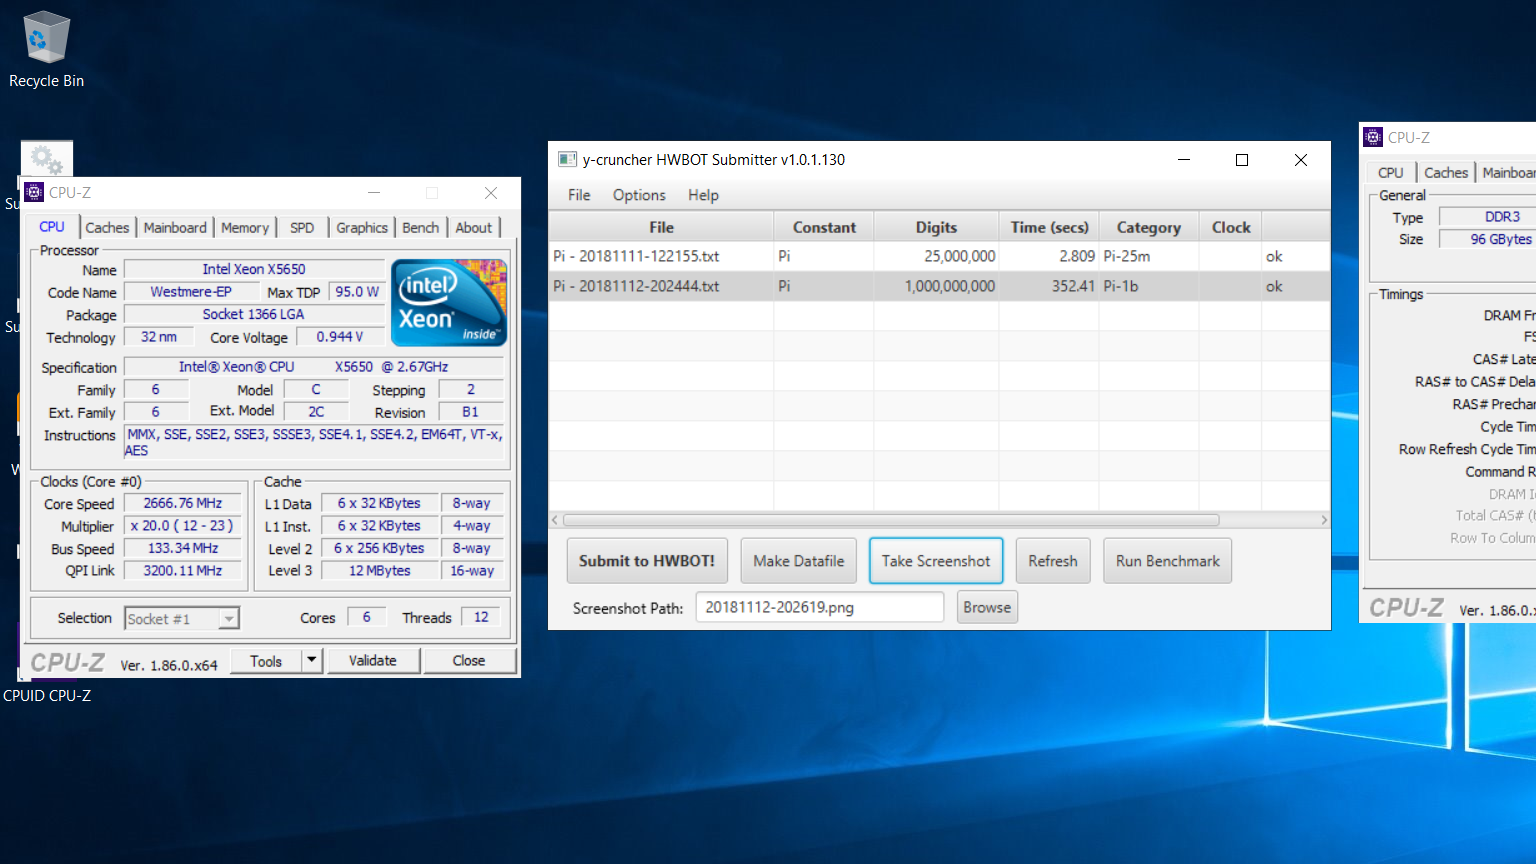
Task: Click the Screenshot Path input field
Action: point(820,607)
